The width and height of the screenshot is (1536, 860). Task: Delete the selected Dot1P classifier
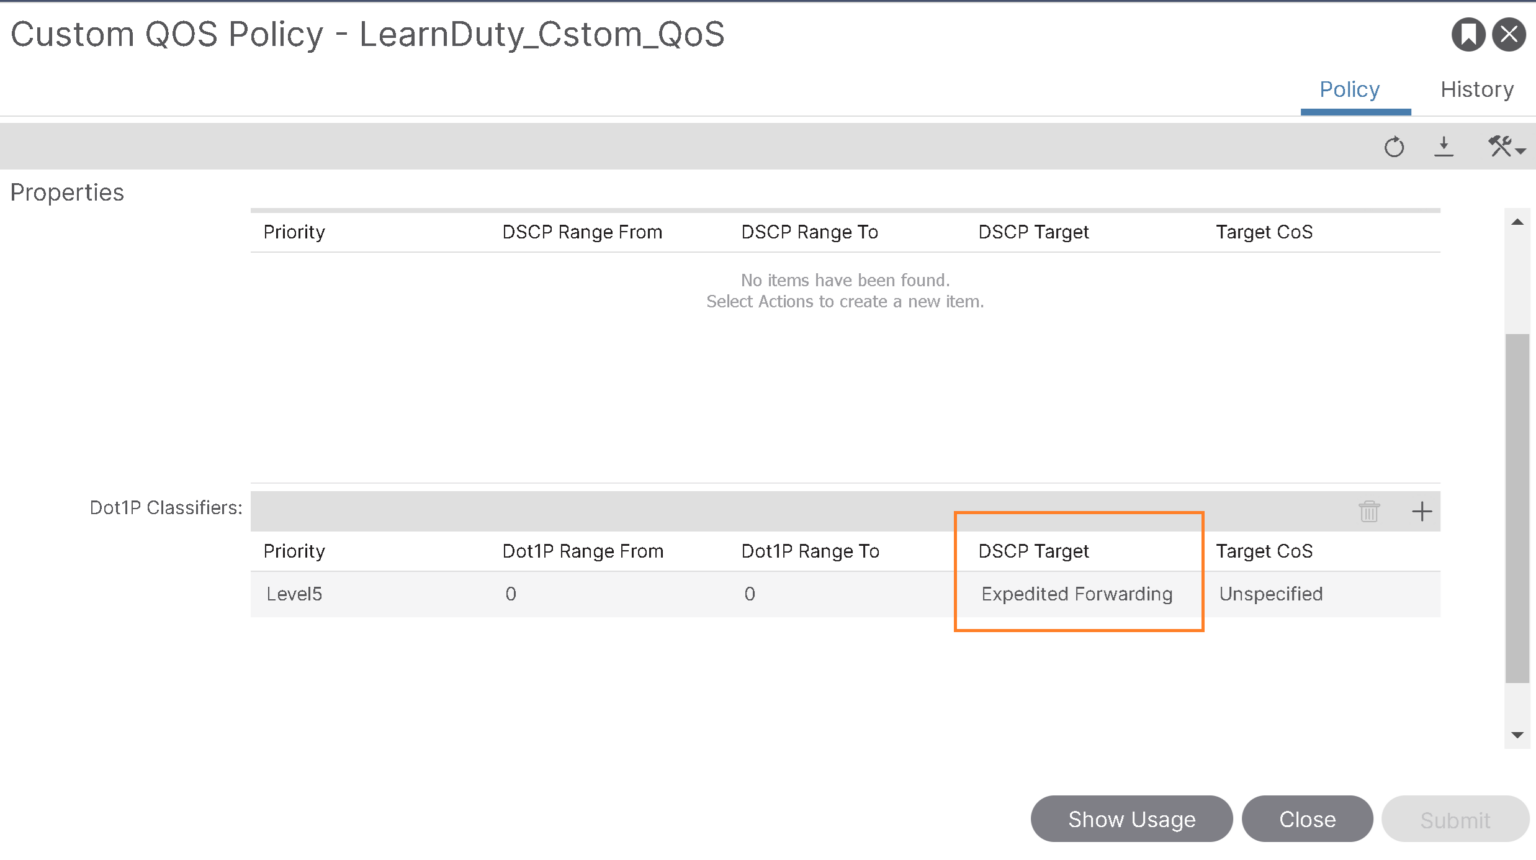click(x=1369, y=511)
